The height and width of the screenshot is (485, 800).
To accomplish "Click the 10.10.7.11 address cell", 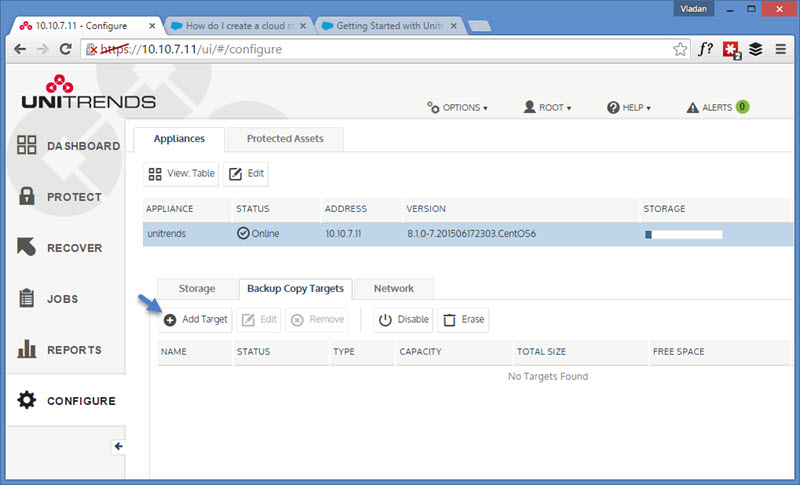I will pyautogui.click(x=343, y=234).
